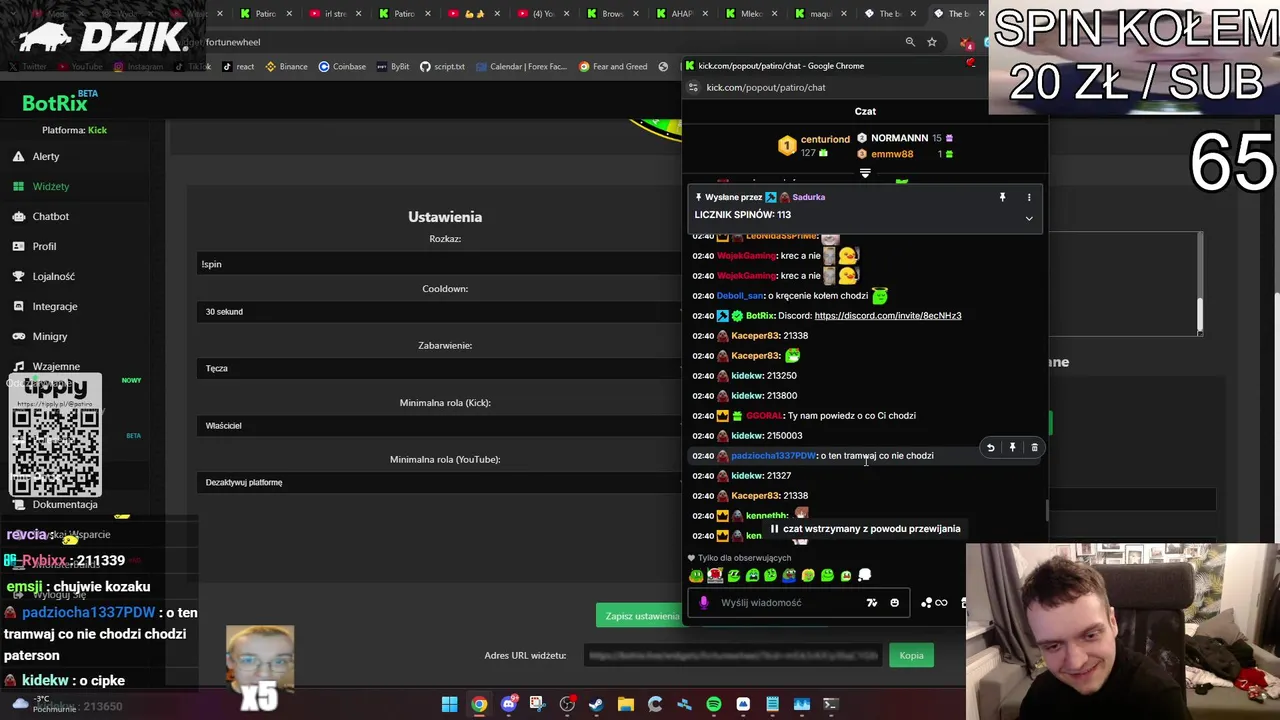Click paused-chat 'czat wstrzymany' banner
1280x720 pixels.
[864, 529]
